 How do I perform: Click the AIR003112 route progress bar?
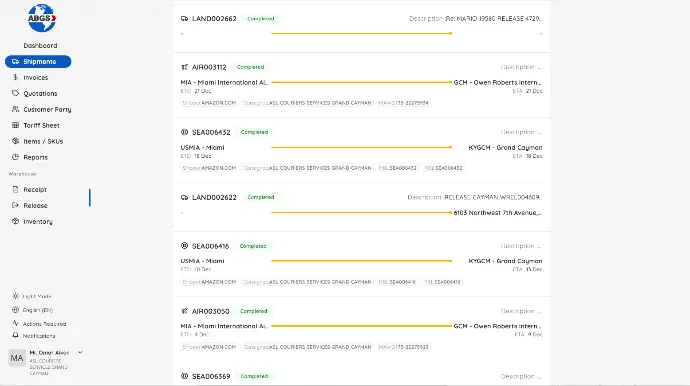(x=361, y=82)
